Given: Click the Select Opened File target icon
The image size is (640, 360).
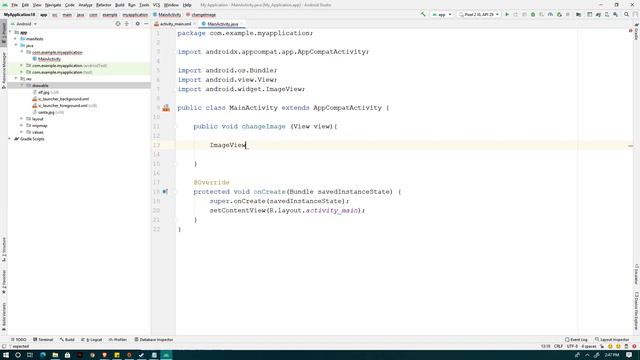Looking at the screenshot, I should click(118, 24).
